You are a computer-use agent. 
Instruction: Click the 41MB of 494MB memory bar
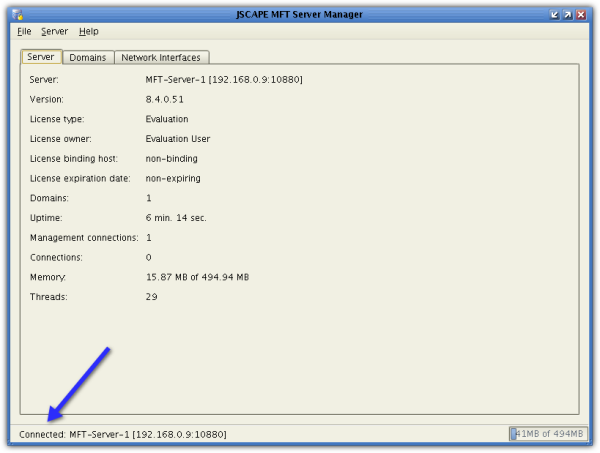click(548, 433)
